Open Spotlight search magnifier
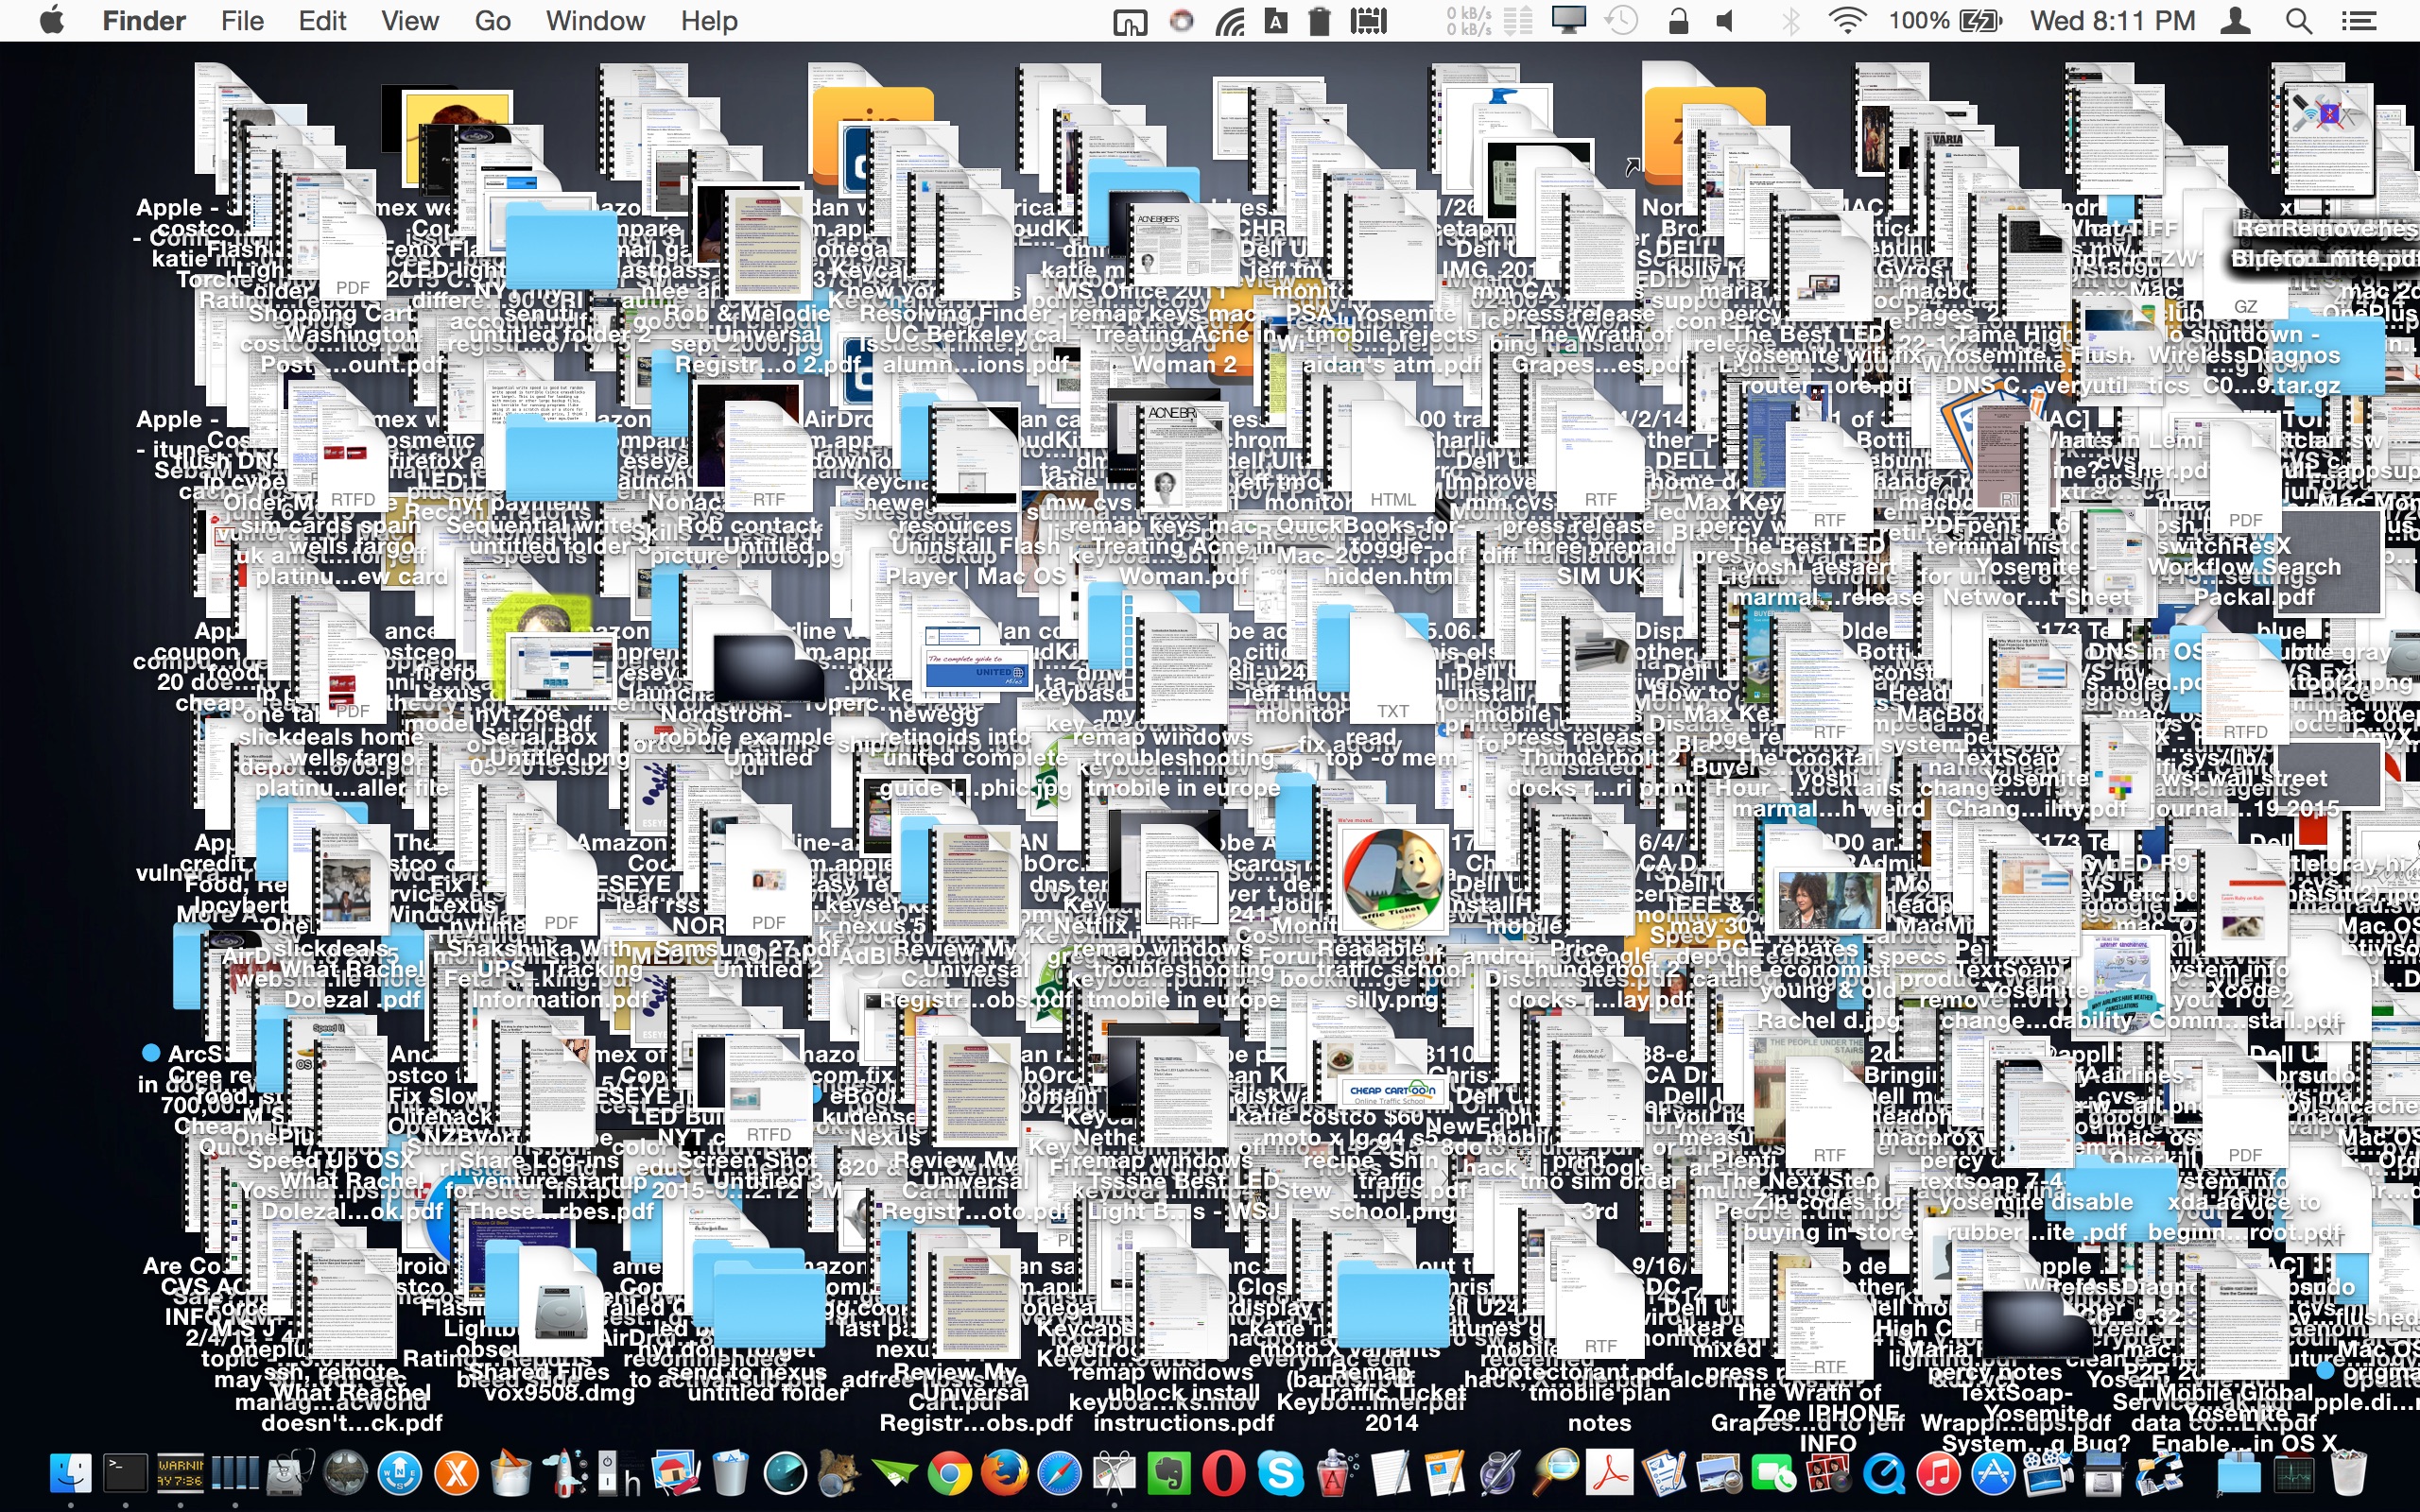 pos(2299,21)
